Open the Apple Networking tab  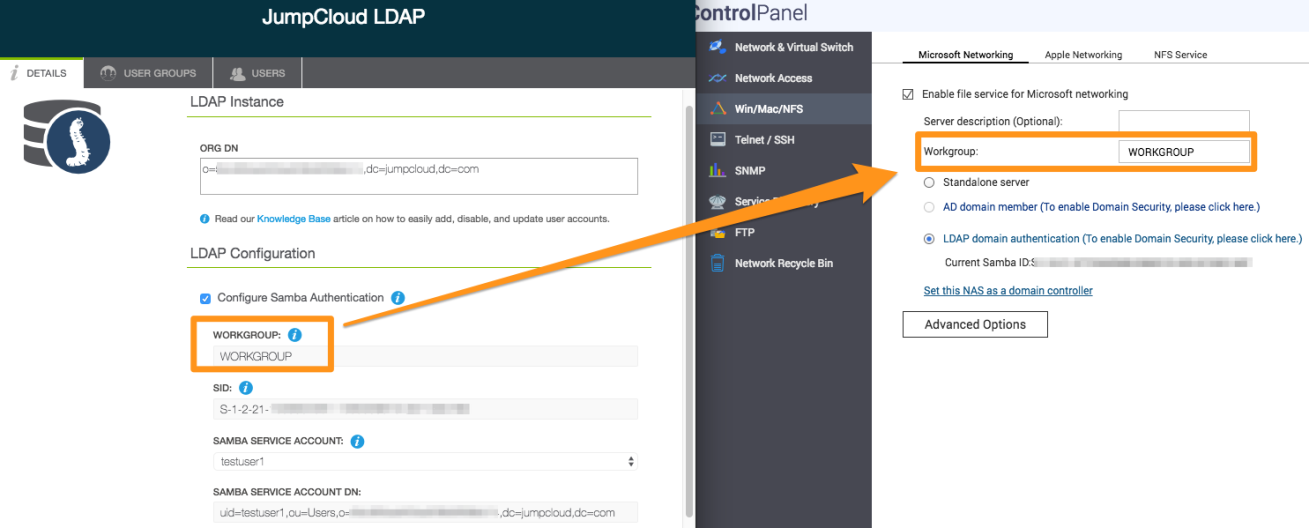click(1083, 55)
